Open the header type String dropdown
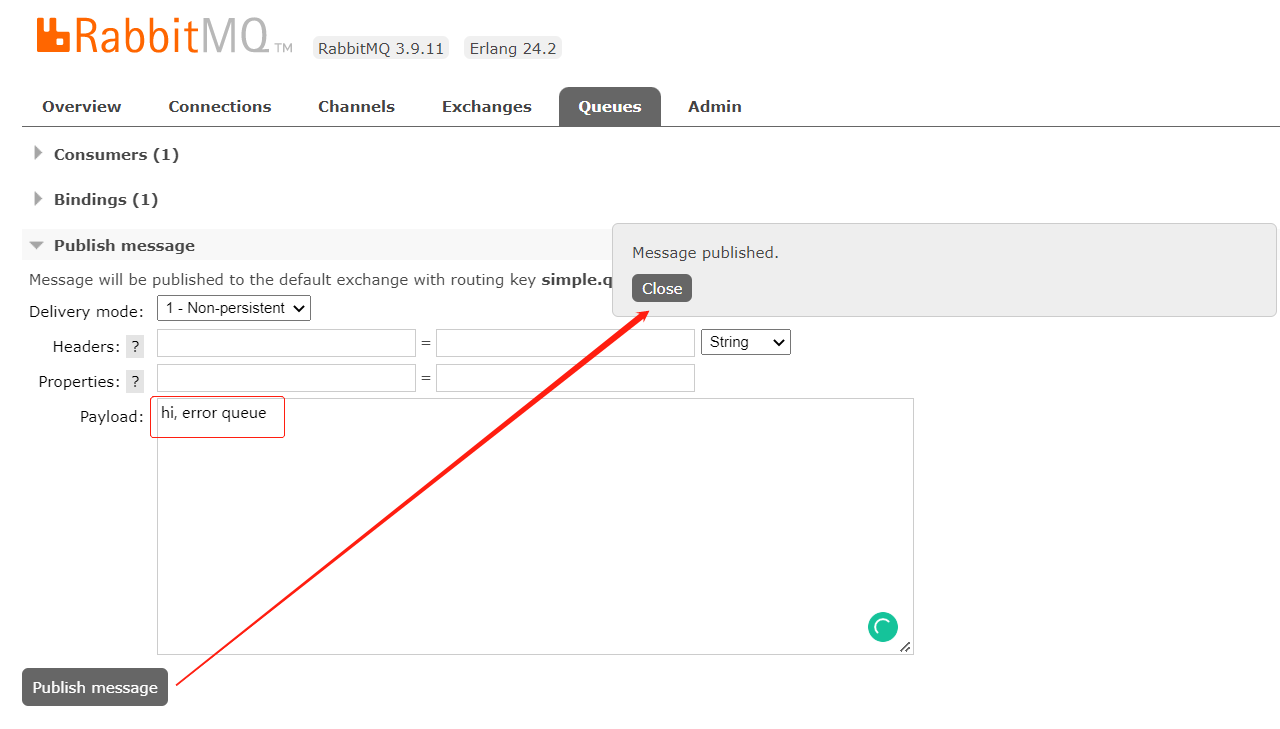 [746, 342]
